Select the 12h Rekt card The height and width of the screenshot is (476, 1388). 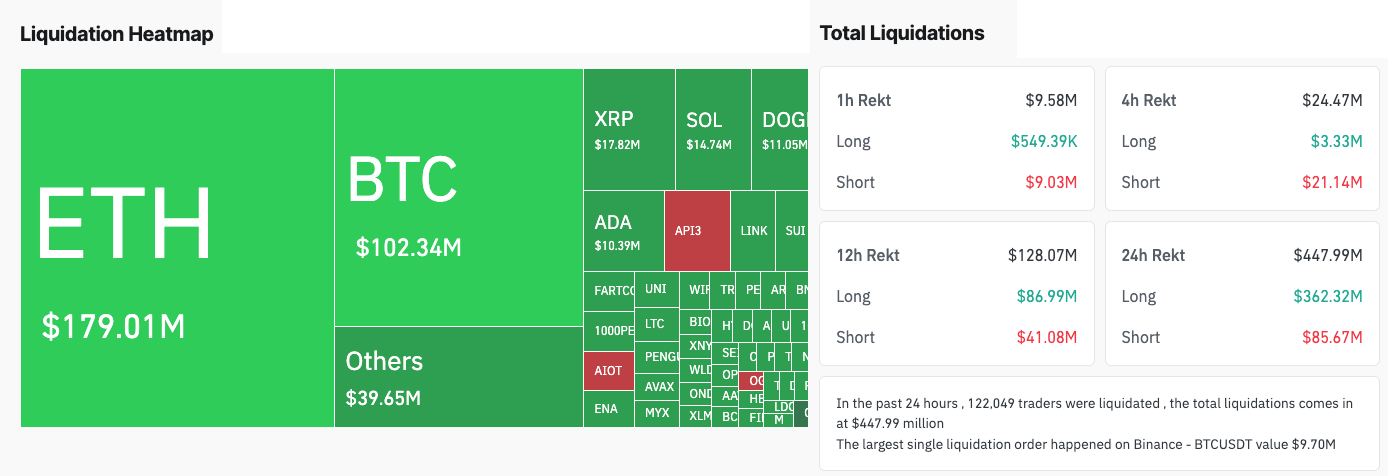(956, 294)
